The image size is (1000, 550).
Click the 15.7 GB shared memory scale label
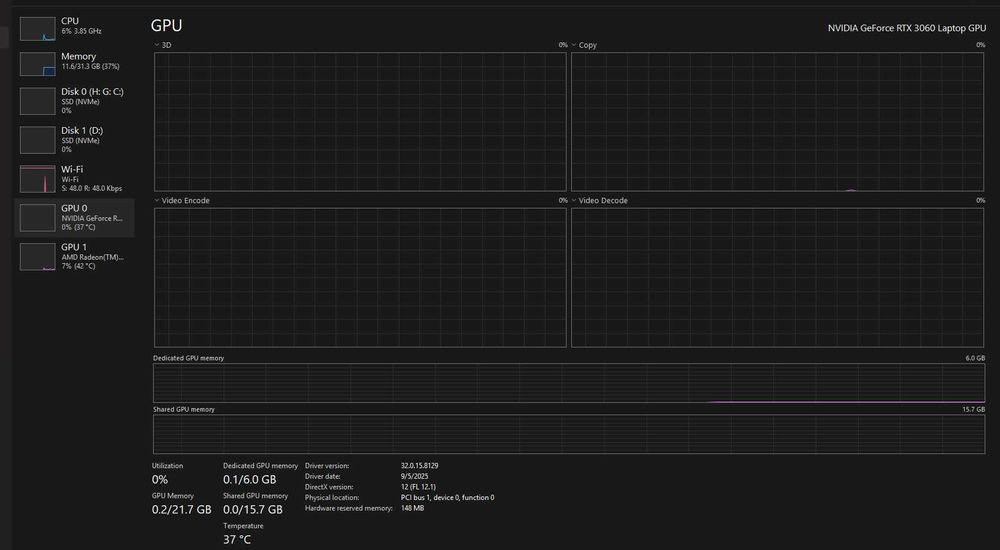click(x=973, y=410)
